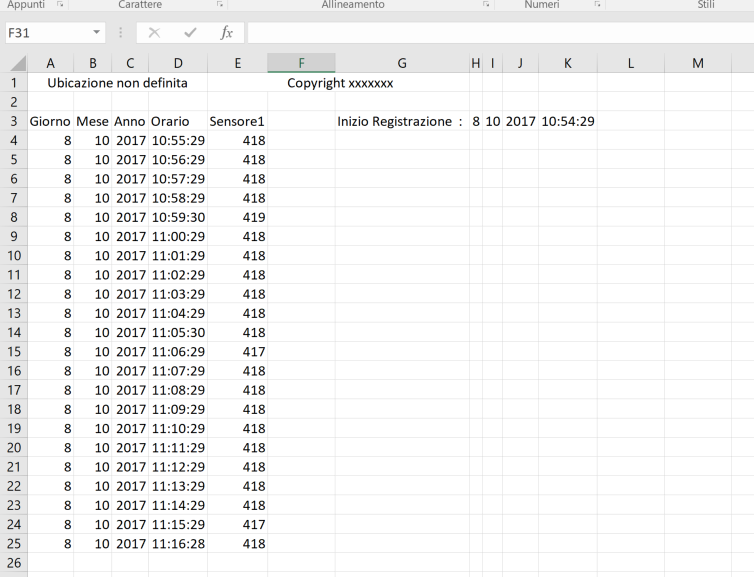Click cell 'Inizio Registrazione :'
The image size is (754, 577).
pos(402,121)
